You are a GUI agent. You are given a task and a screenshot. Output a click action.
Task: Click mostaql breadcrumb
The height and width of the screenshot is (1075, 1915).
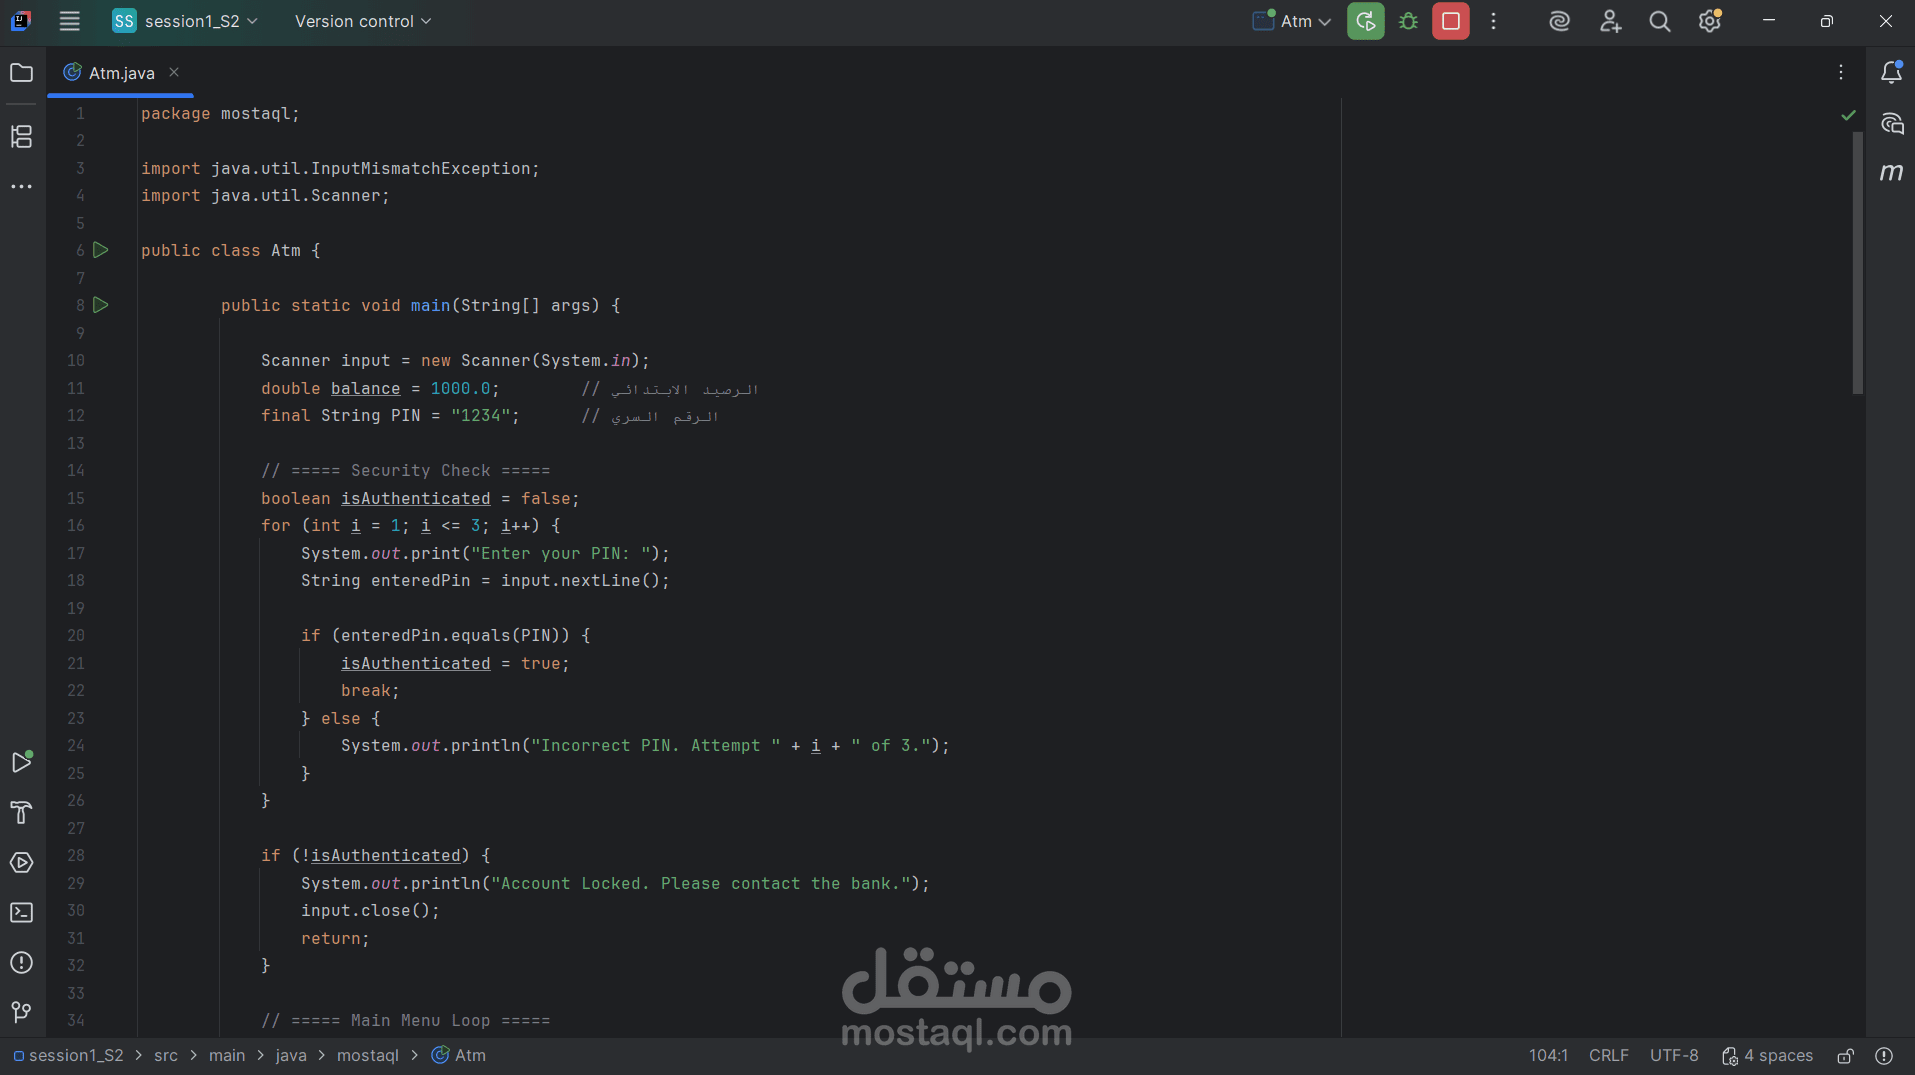coord(368,1056)
